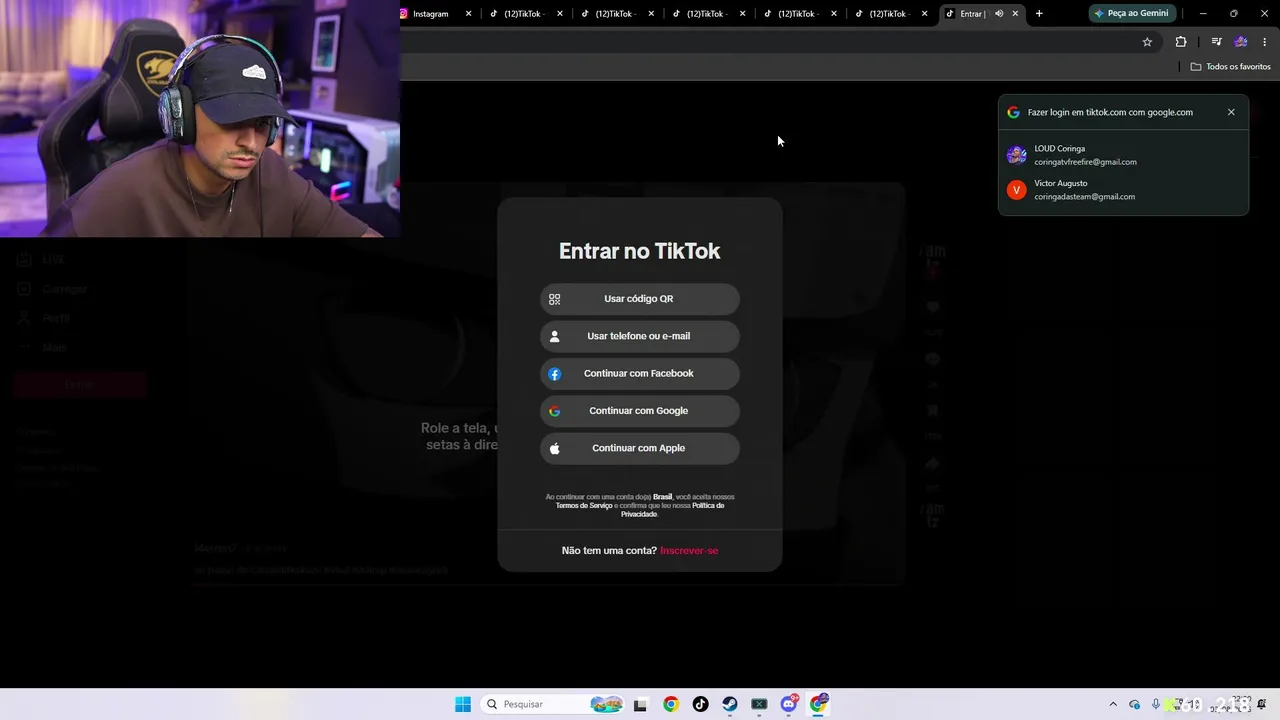The width and height of the screenshot is (1280, 720).
Task: Open the Todos os favoritos folder
Action: pyautogui.click(x=1230, y=67)
